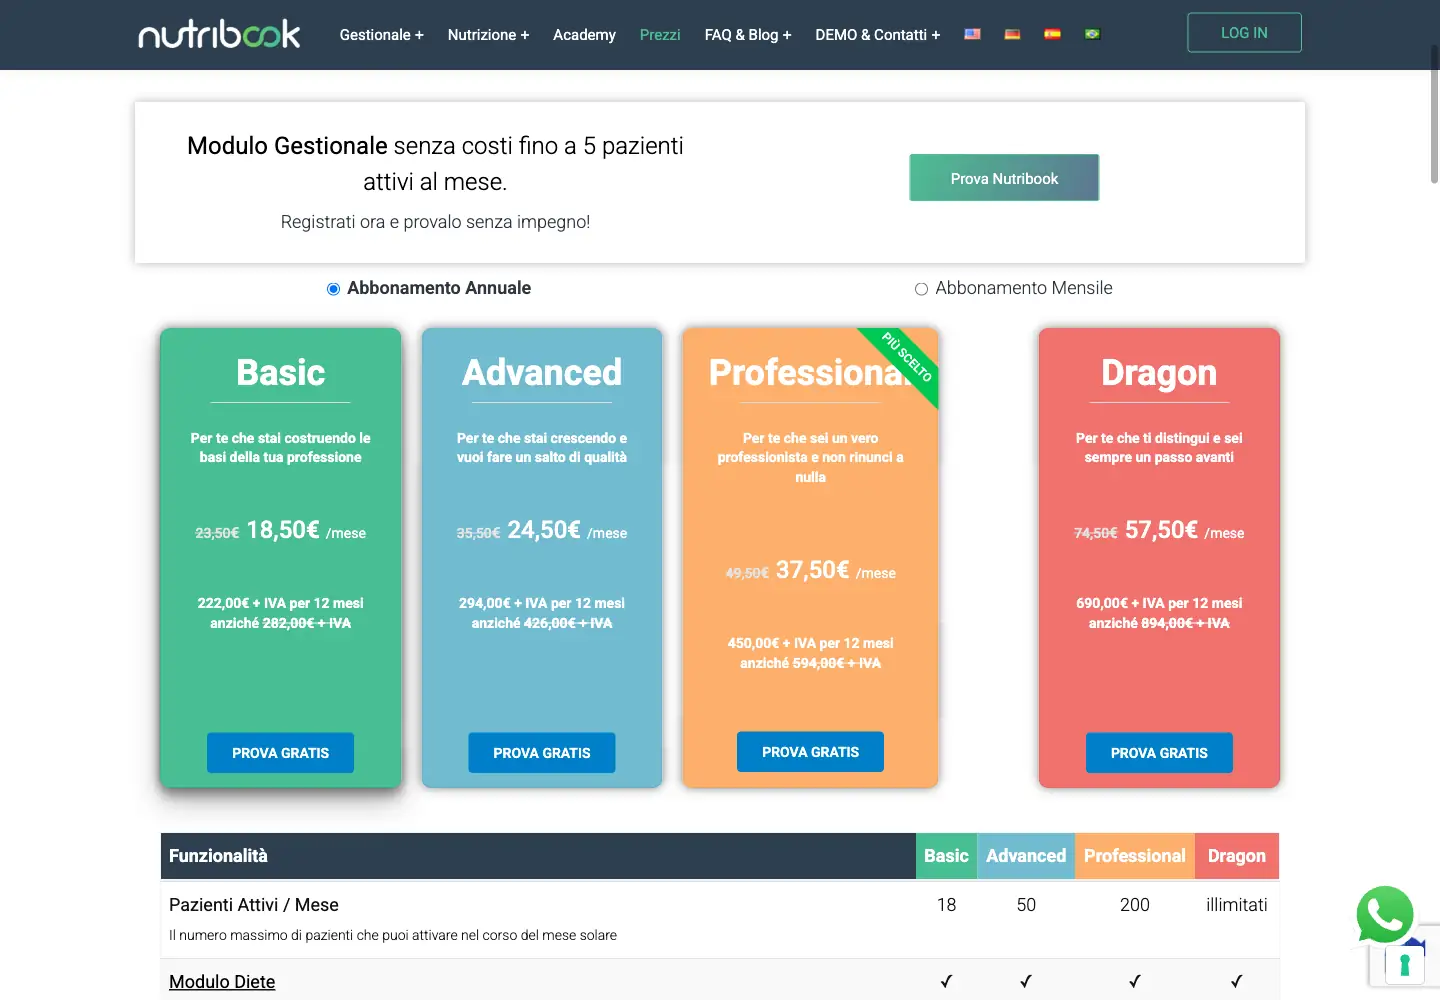Click the Advanced plan card title
This screenshot has height=1000, width=1440.
[542, 372]
